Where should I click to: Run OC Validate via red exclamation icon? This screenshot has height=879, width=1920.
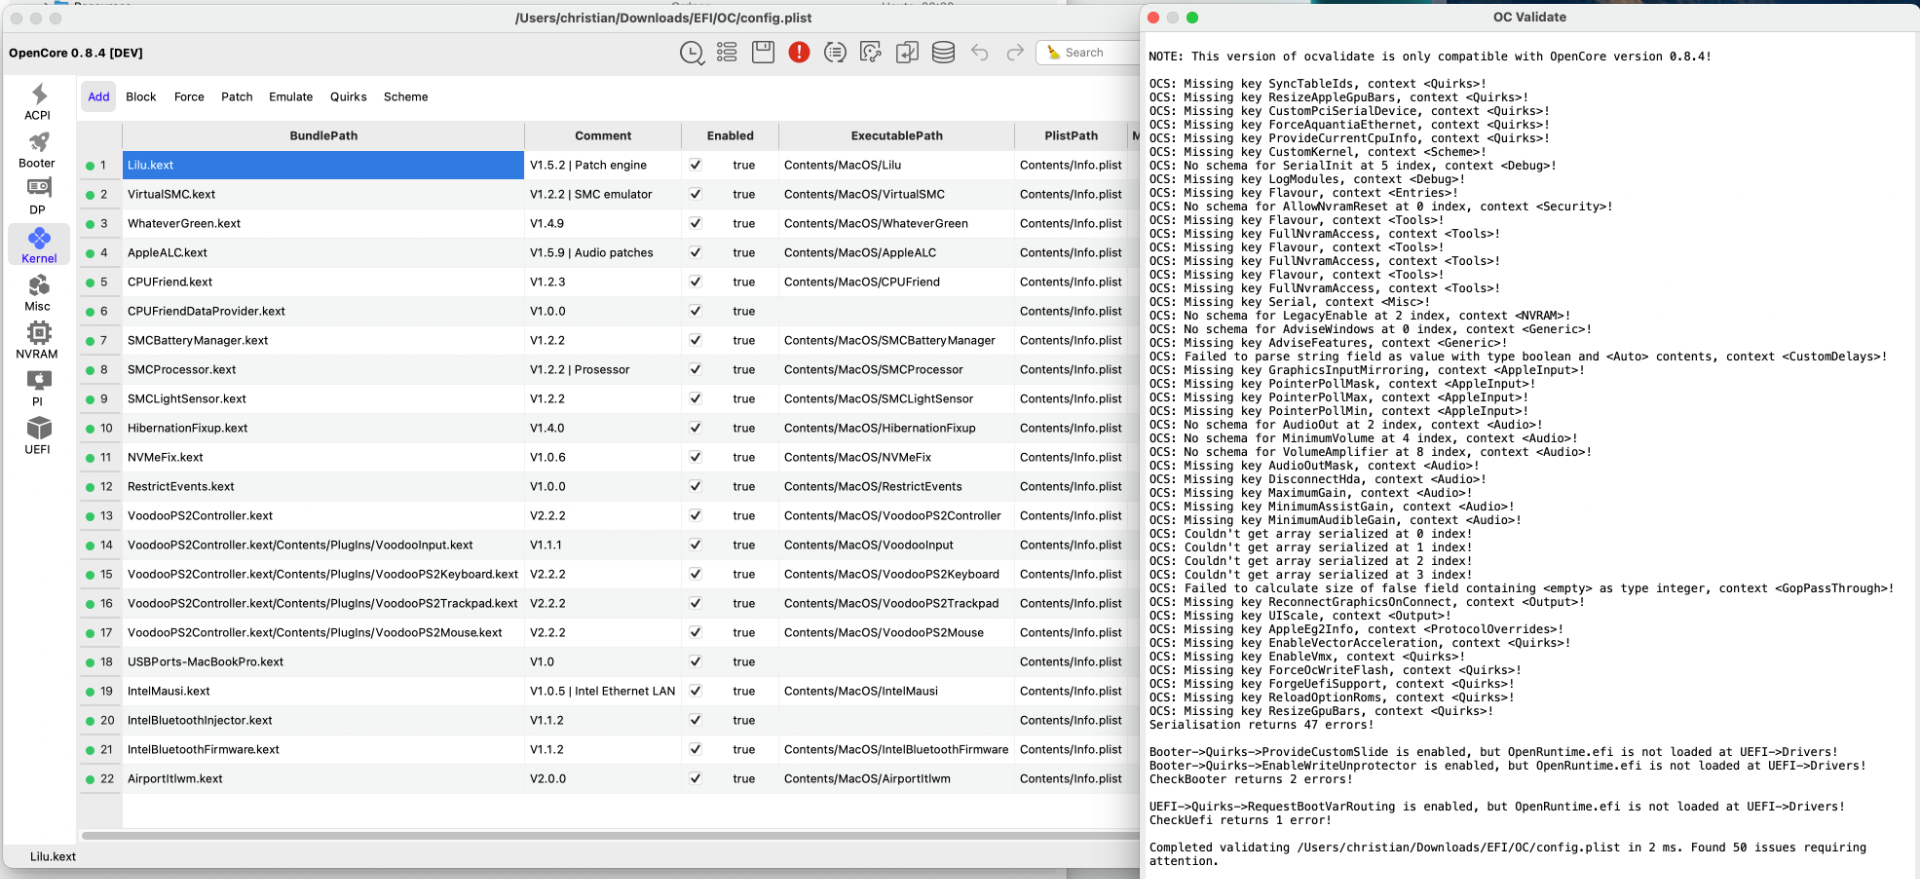[x=799, y=52]
